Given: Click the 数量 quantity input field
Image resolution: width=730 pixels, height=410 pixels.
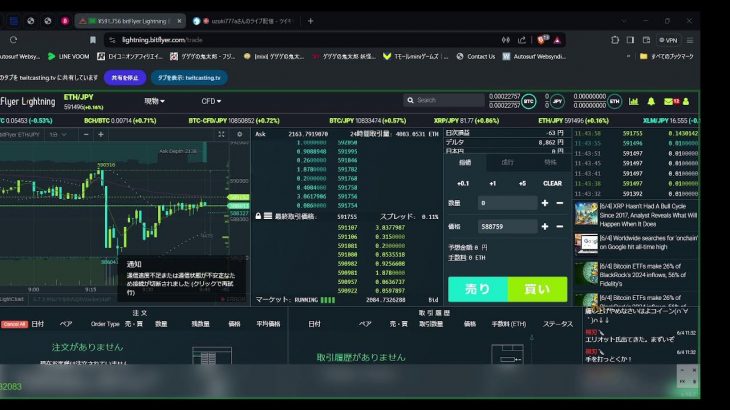Looking at the screenshot, I should [507, 203].
